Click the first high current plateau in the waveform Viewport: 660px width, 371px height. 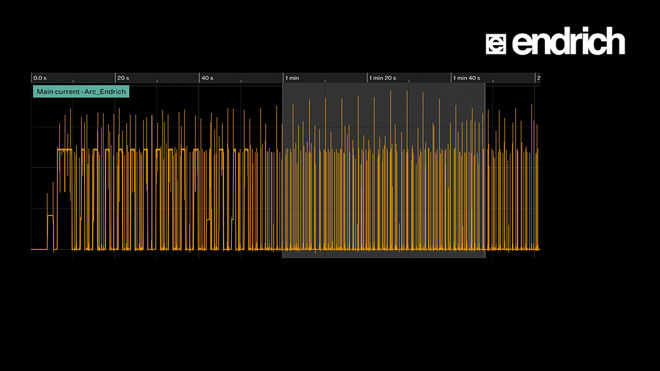[x=64, y=149]
